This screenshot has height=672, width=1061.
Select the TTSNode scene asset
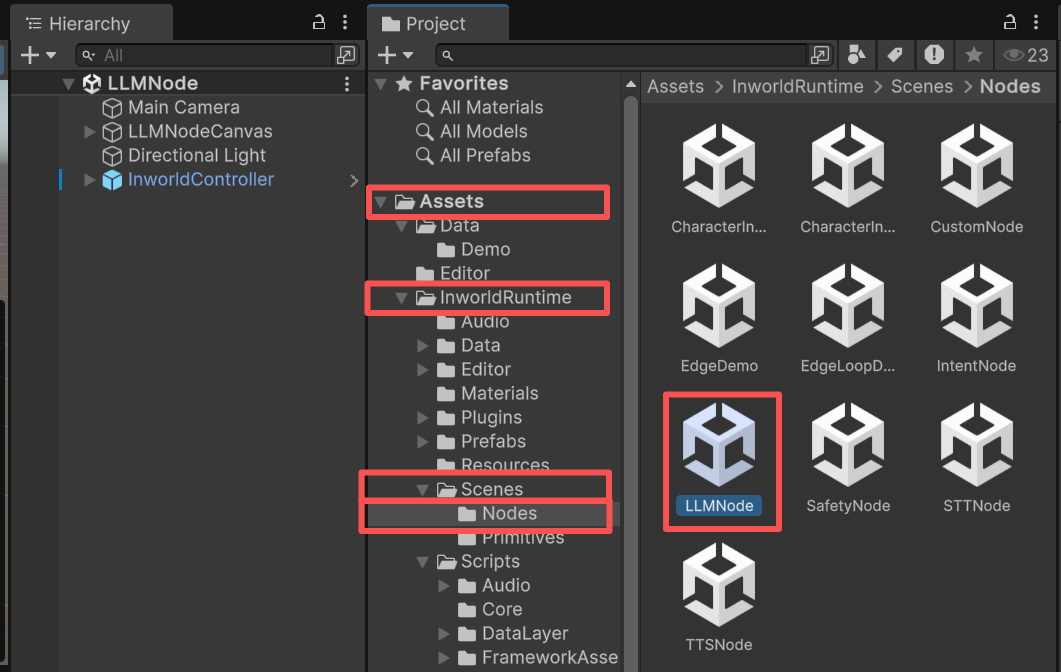coord(719,598)
